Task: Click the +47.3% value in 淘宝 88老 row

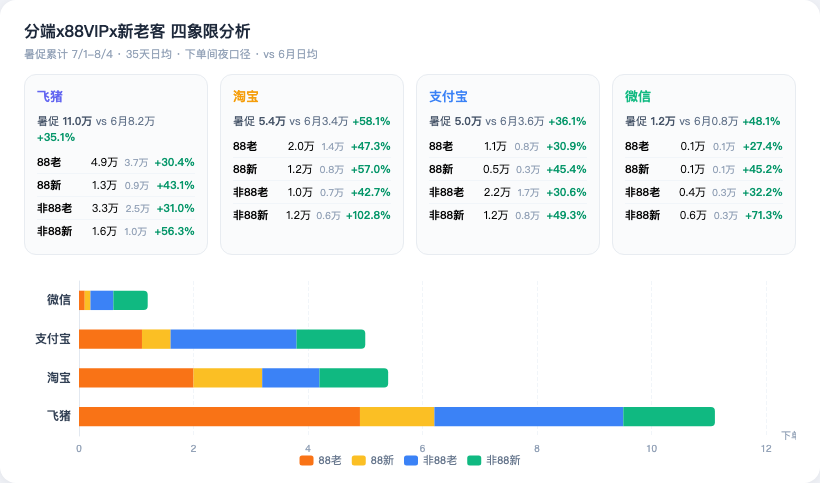Action: coord(371,146)
